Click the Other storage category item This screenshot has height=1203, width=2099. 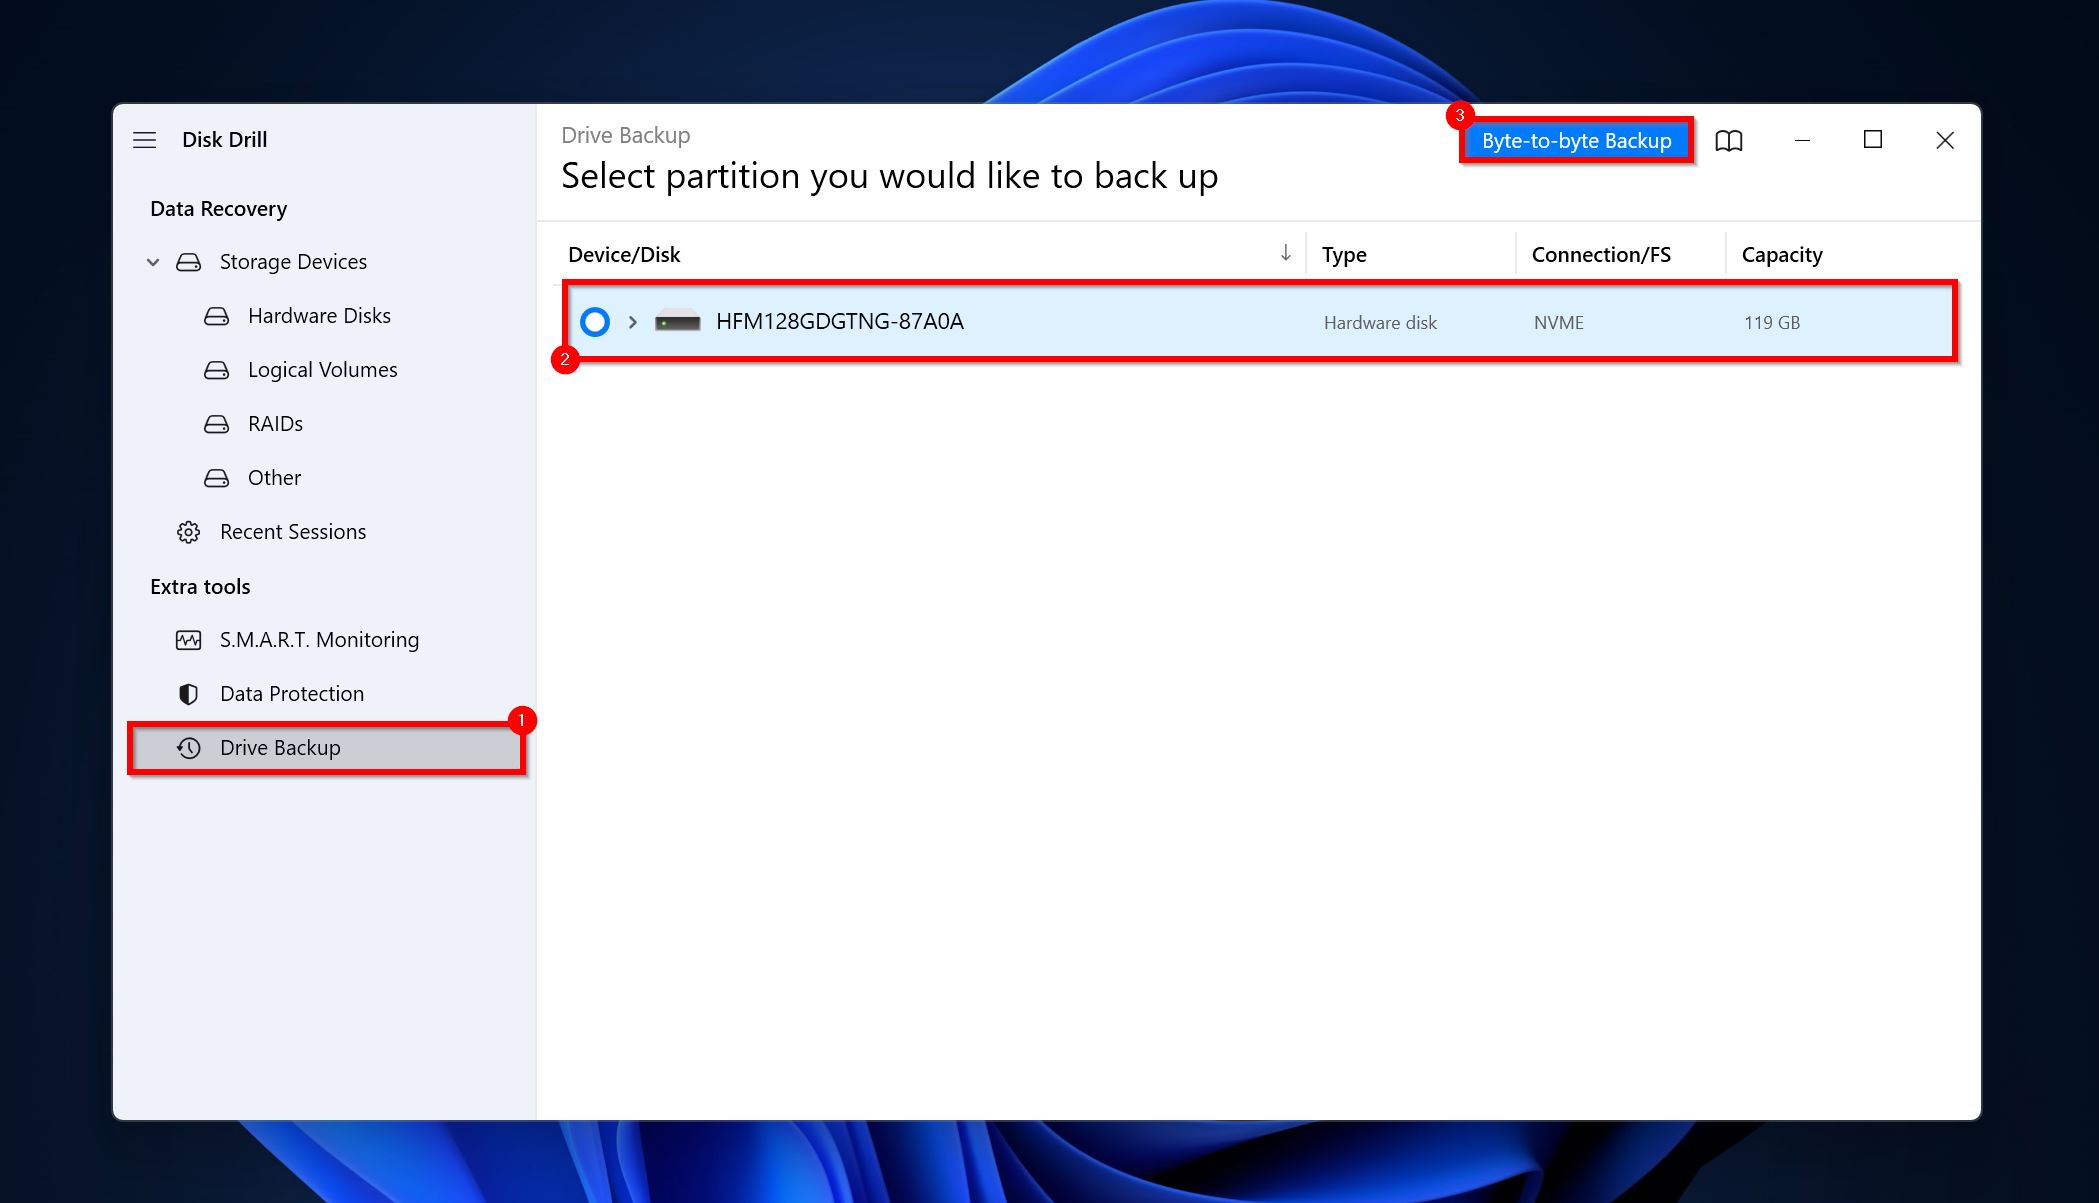pos(274,476)
